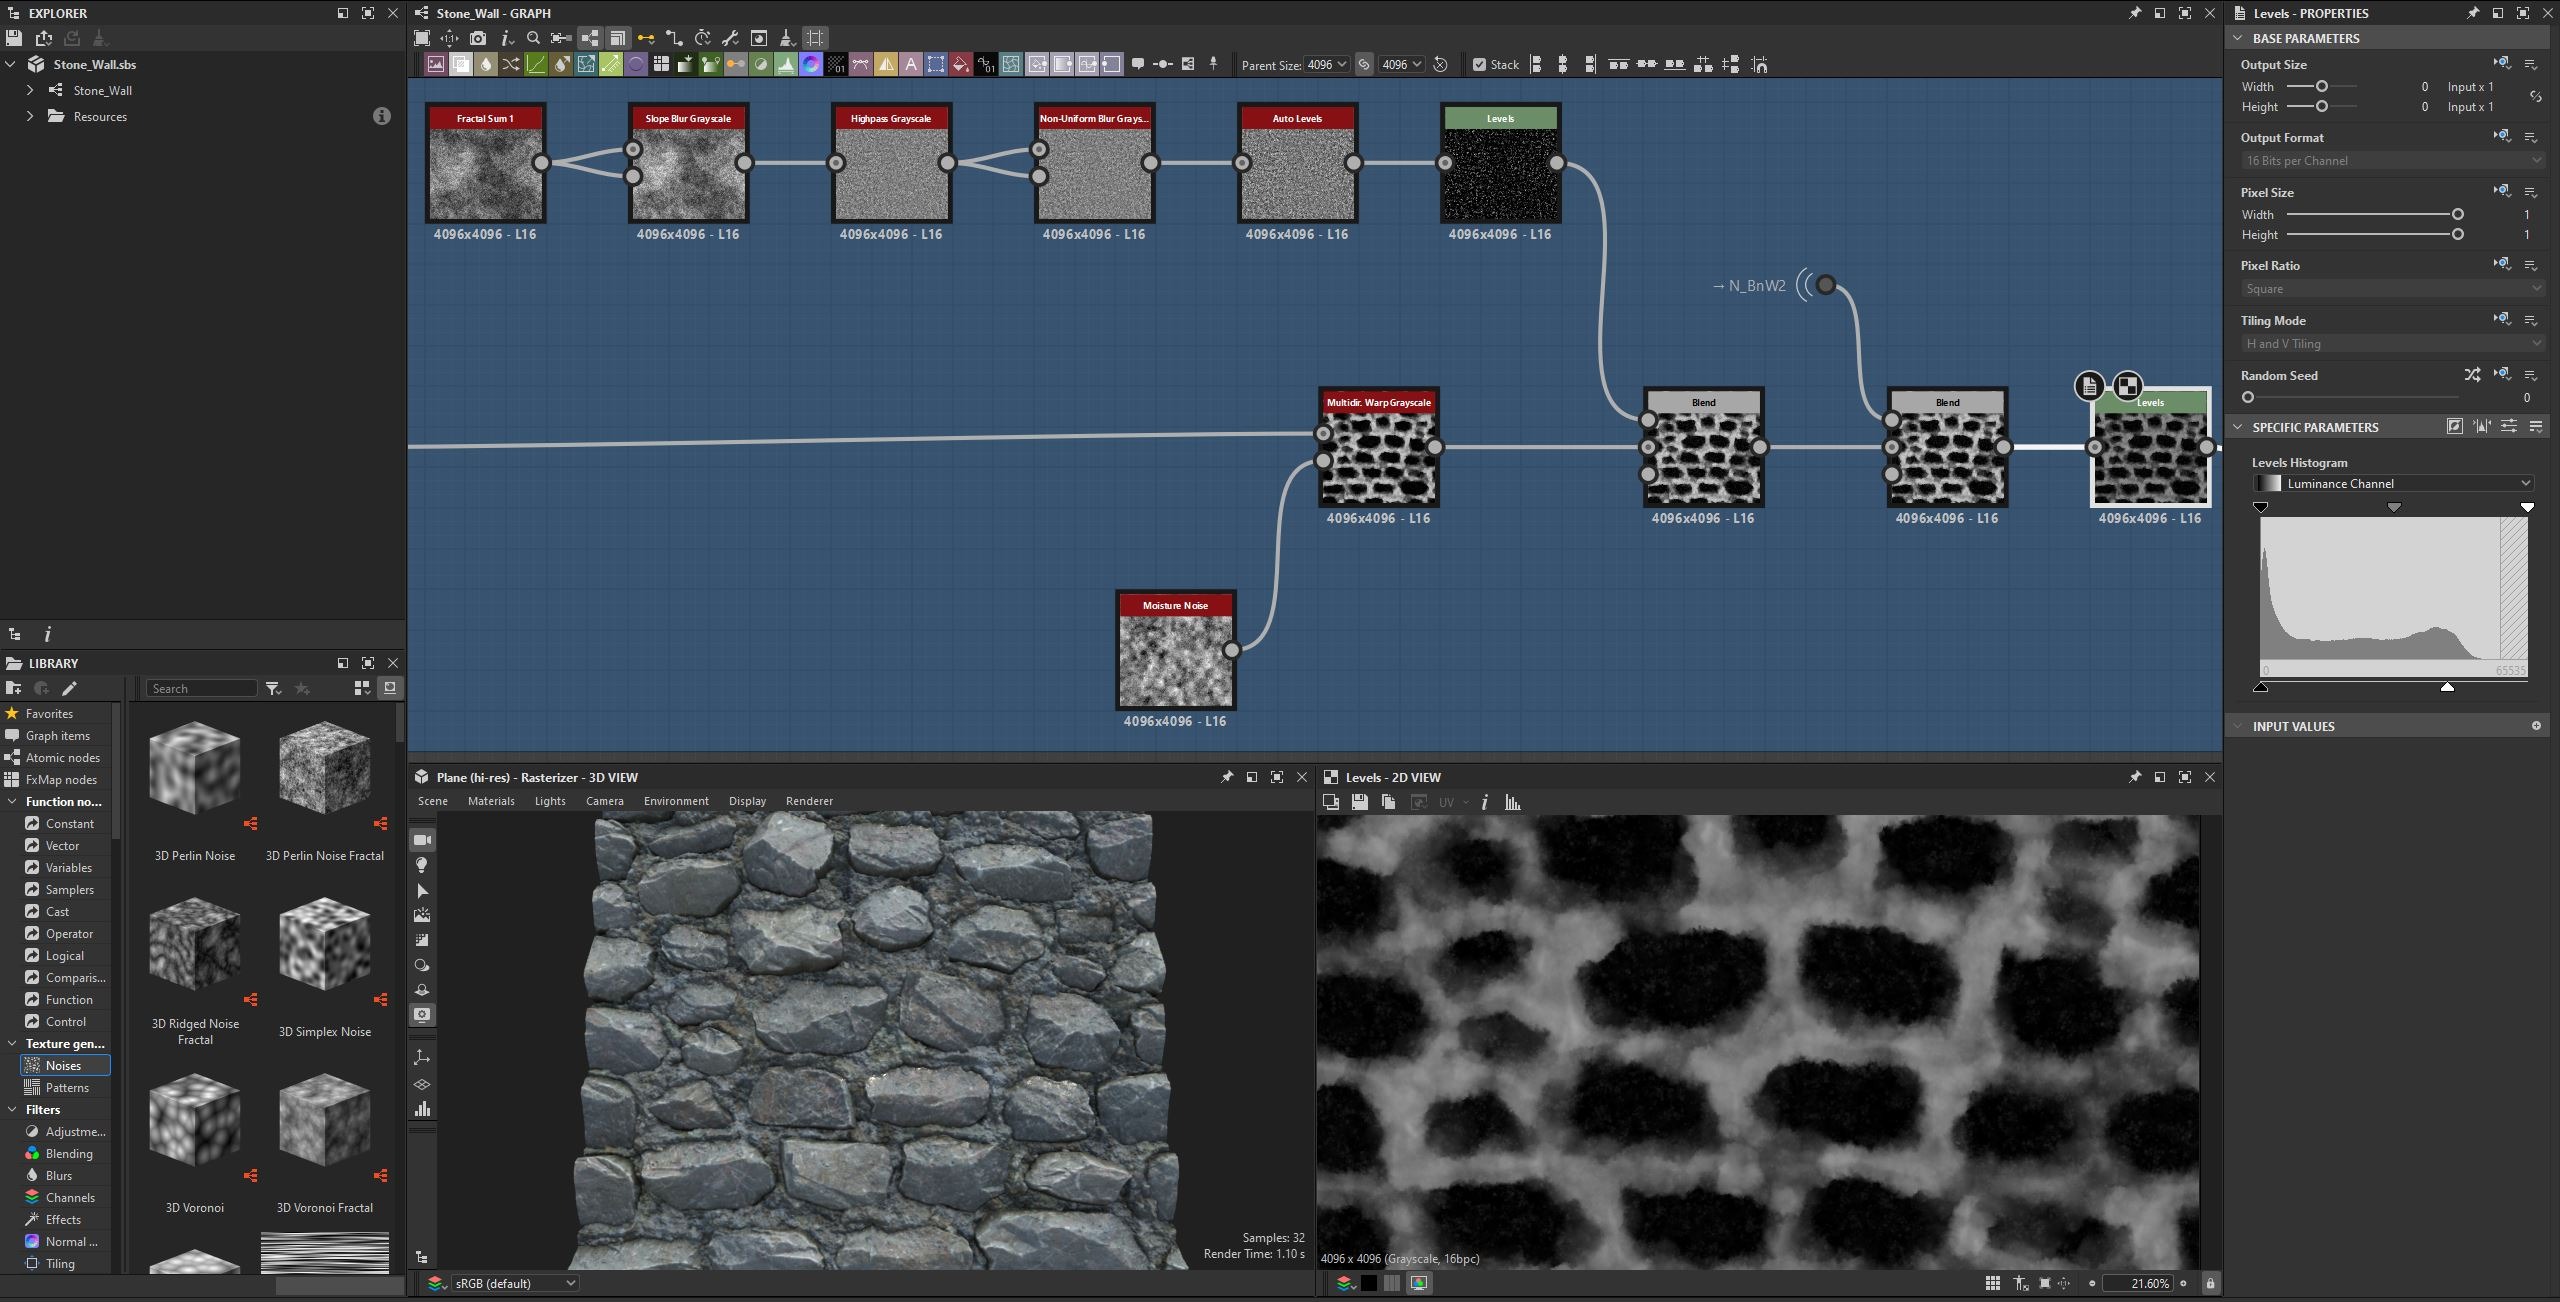Save the package using Explorer floppy icon
Viewport: 2560px width, 1302px height.
(x=14, y=38)
